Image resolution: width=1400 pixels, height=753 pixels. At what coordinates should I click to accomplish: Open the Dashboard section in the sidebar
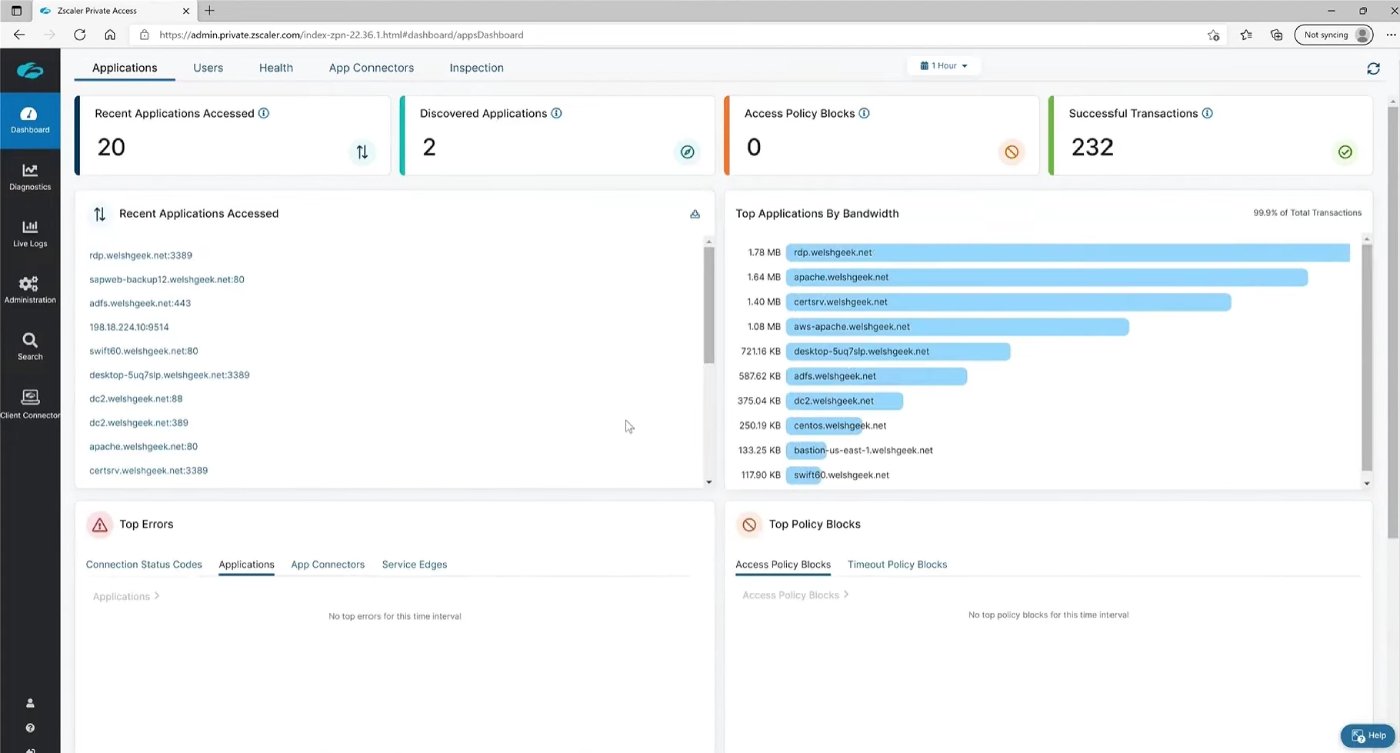point(30,120)
